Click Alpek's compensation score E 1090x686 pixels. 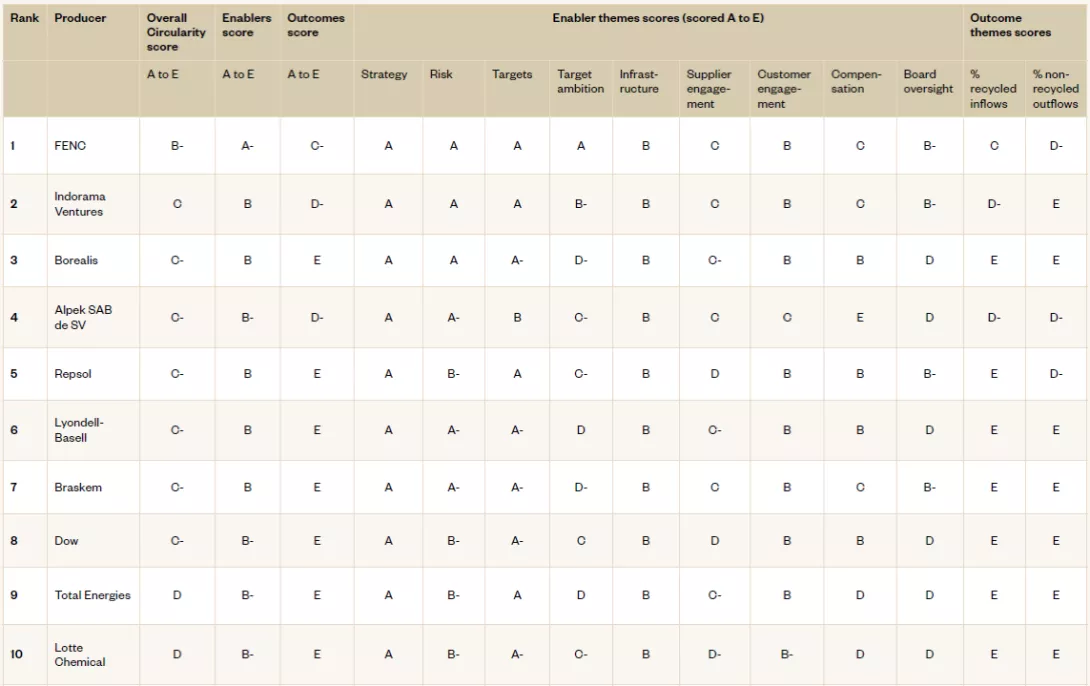coord(860,318)
